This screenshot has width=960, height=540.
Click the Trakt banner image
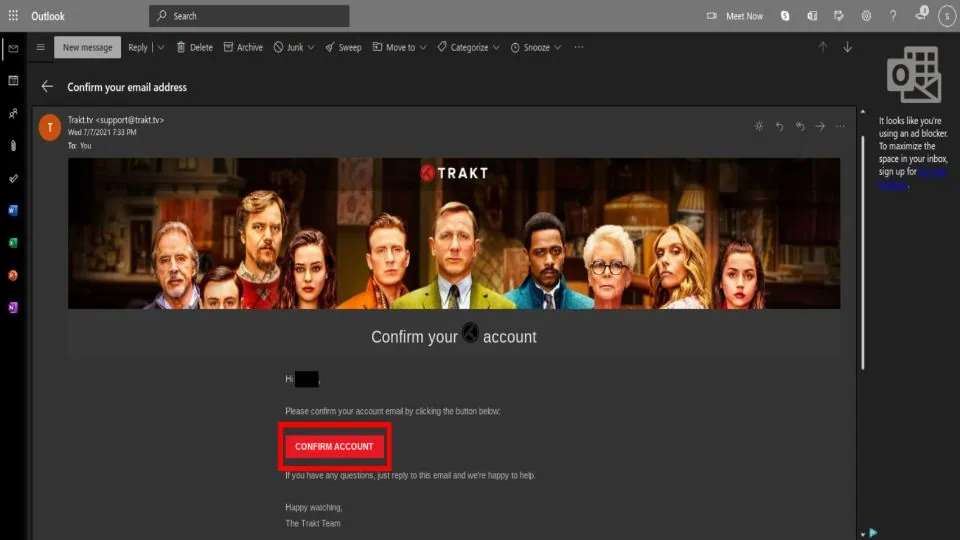454,233
